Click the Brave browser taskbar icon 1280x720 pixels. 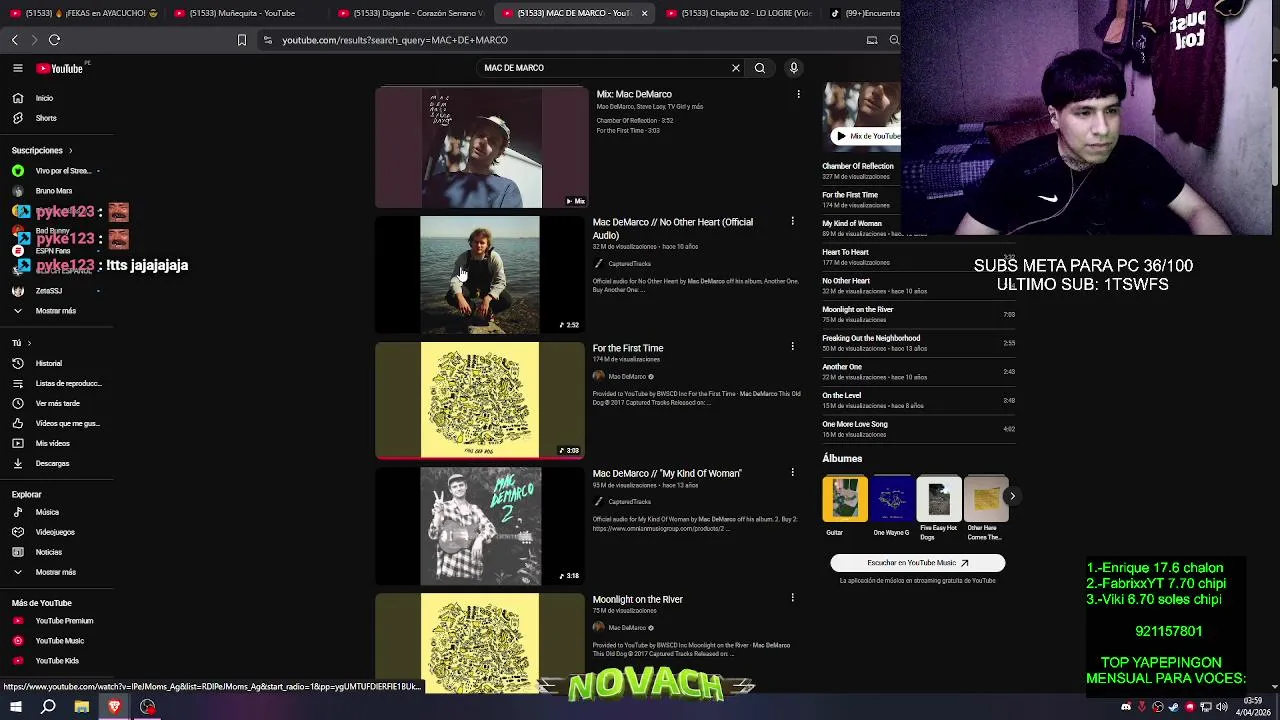coord(115,707)
